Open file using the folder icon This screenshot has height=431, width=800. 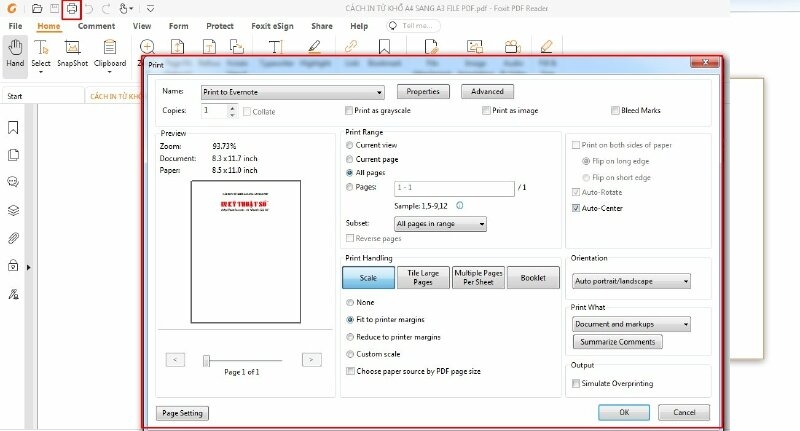37,9
